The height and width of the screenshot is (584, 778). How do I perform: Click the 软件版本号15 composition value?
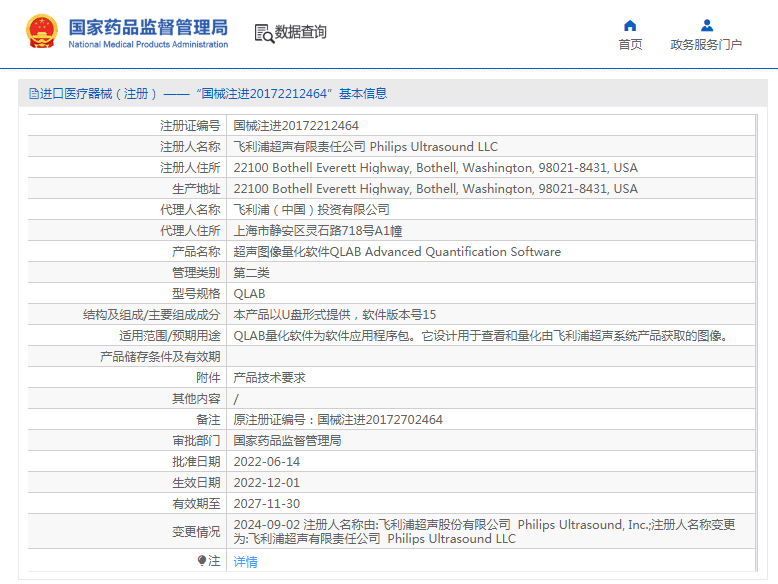pos(335,315)
